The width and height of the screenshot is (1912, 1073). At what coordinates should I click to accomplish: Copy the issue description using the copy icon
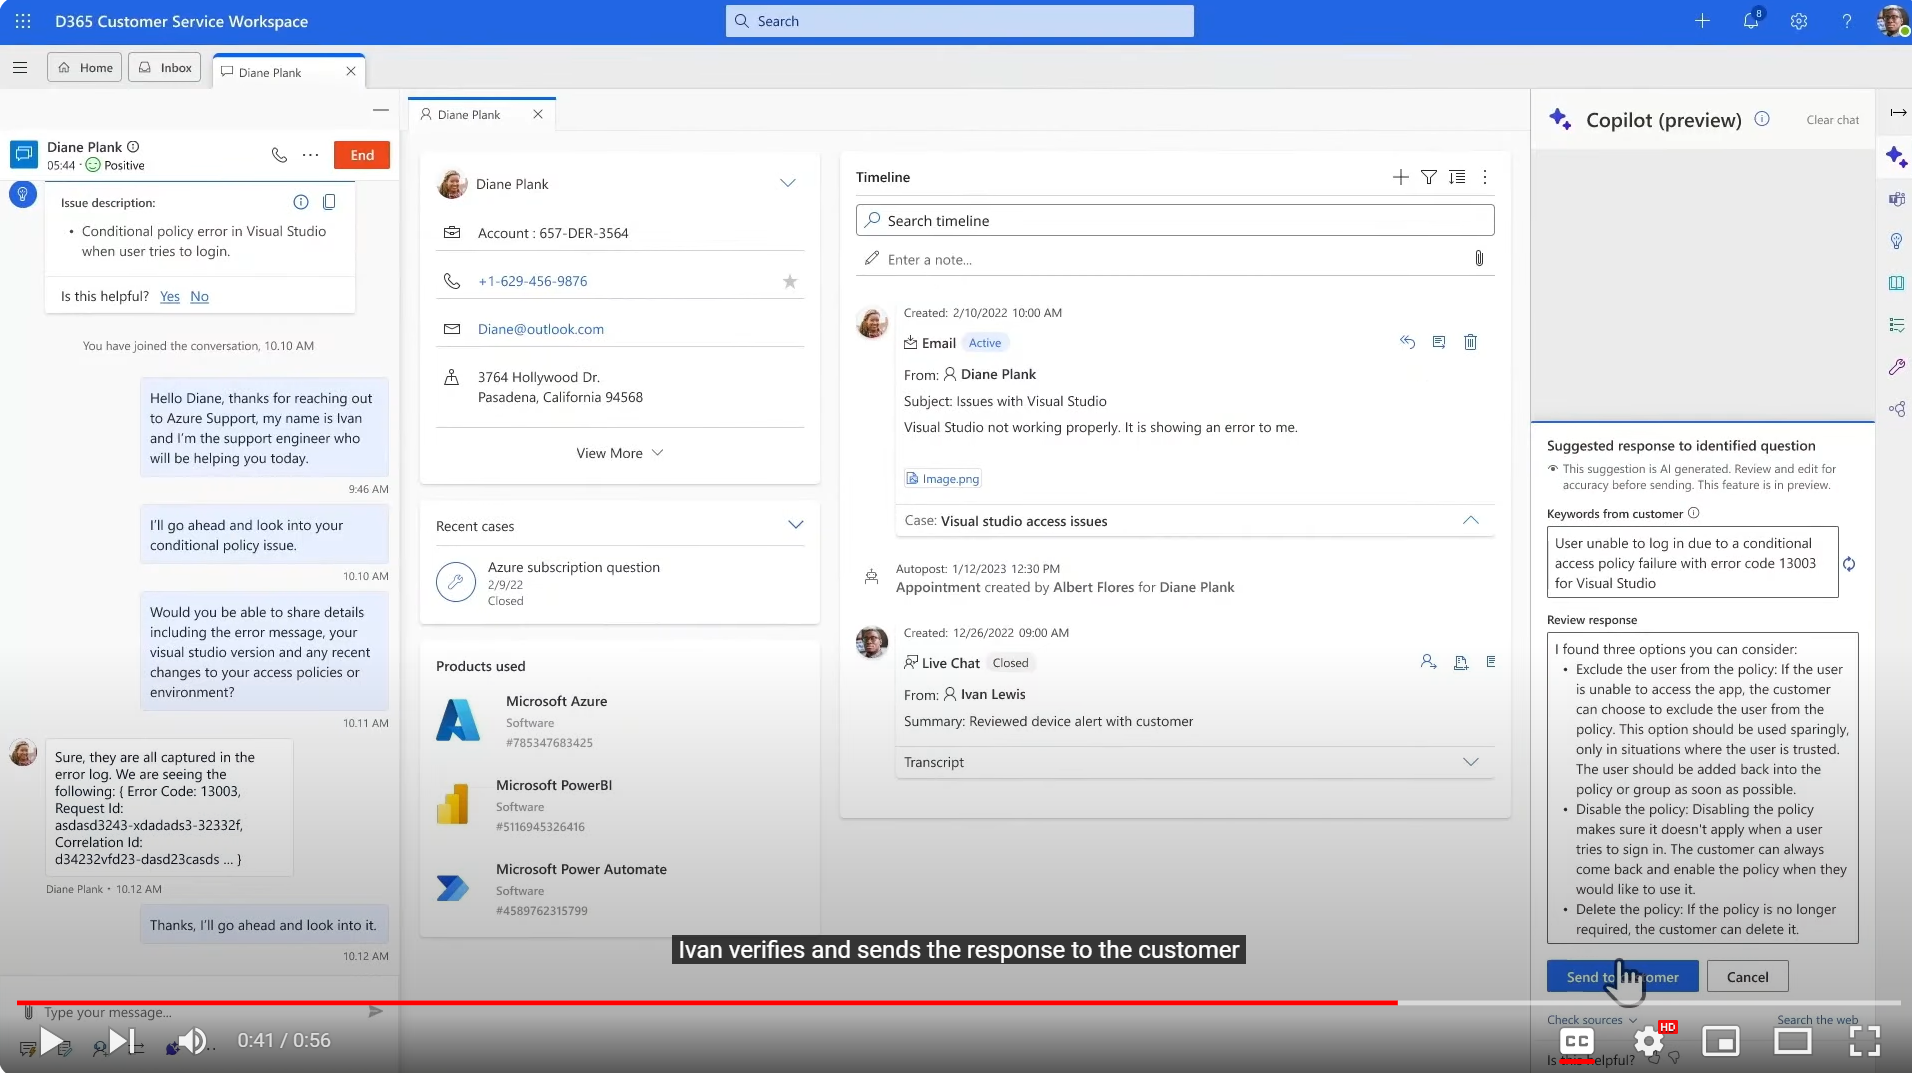[329, 202]
